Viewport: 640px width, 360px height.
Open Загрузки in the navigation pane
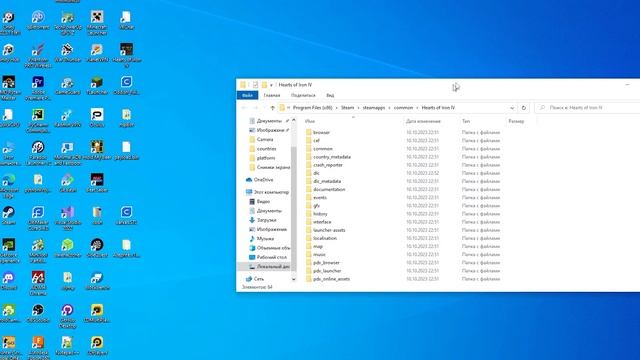point(262,220)
